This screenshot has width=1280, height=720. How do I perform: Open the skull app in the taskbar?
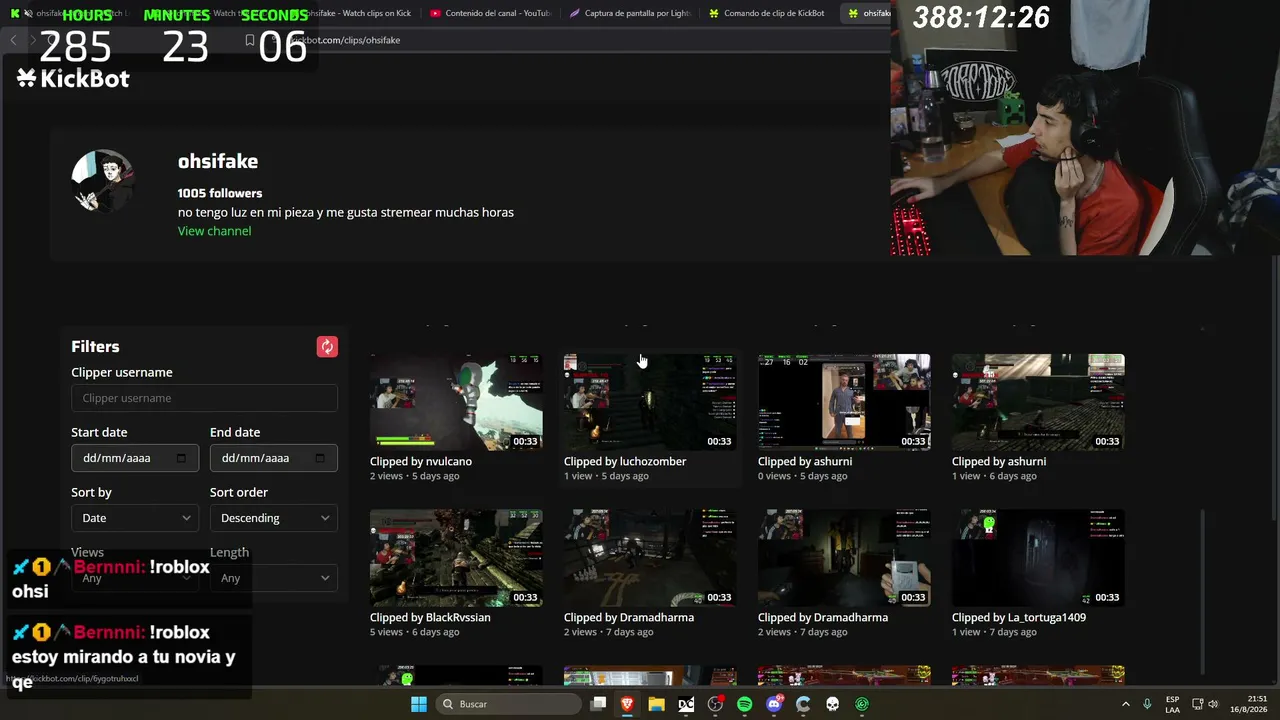tap(832, 704)
